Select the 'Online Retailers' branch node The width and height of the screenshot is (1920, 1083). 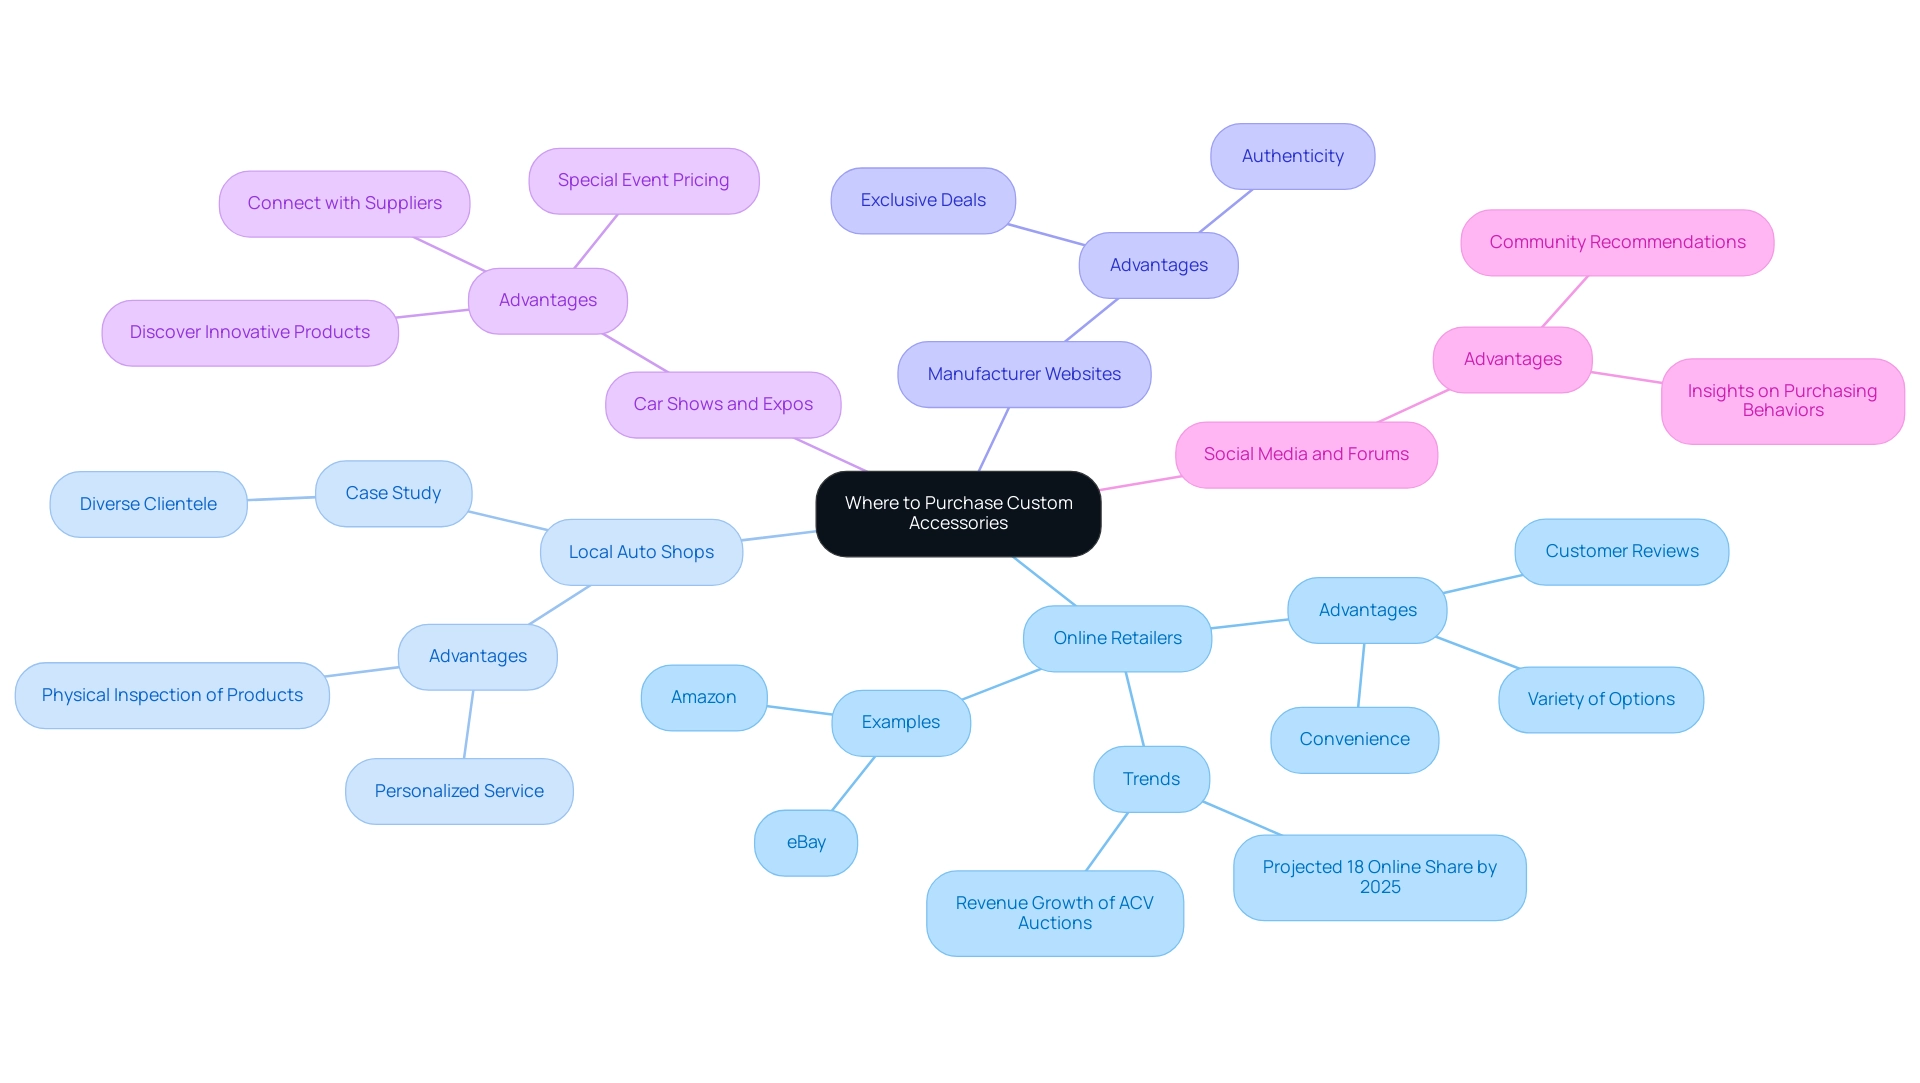pyautogui.click(x=1118, y=638)
